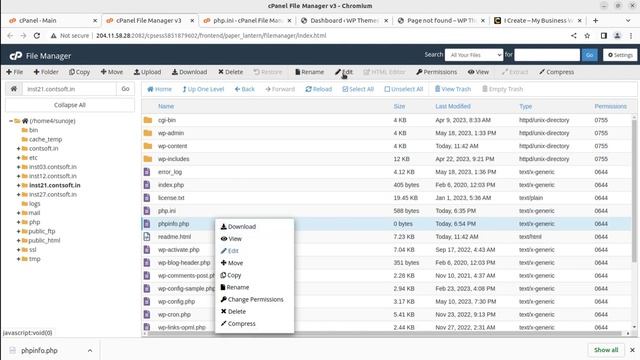Collapse the /home4/sunoje root node

pyautogui.click(x=11, y=121)
